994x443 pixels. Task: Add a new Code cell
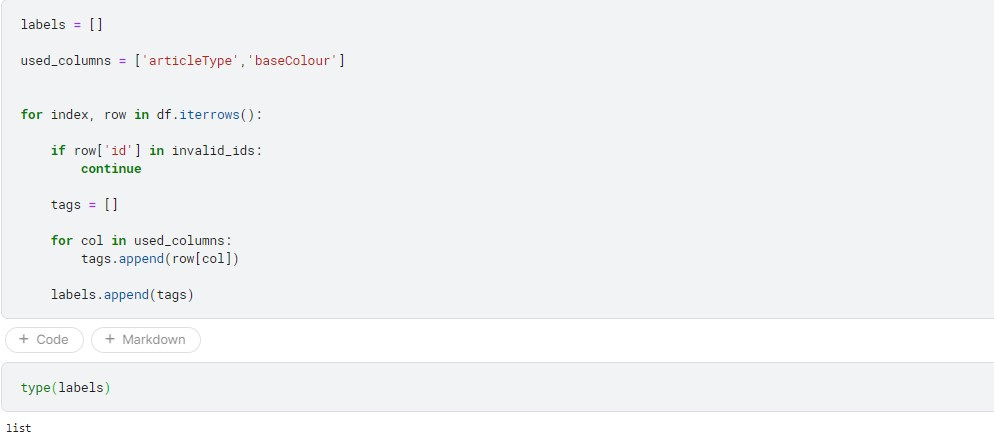44,340
